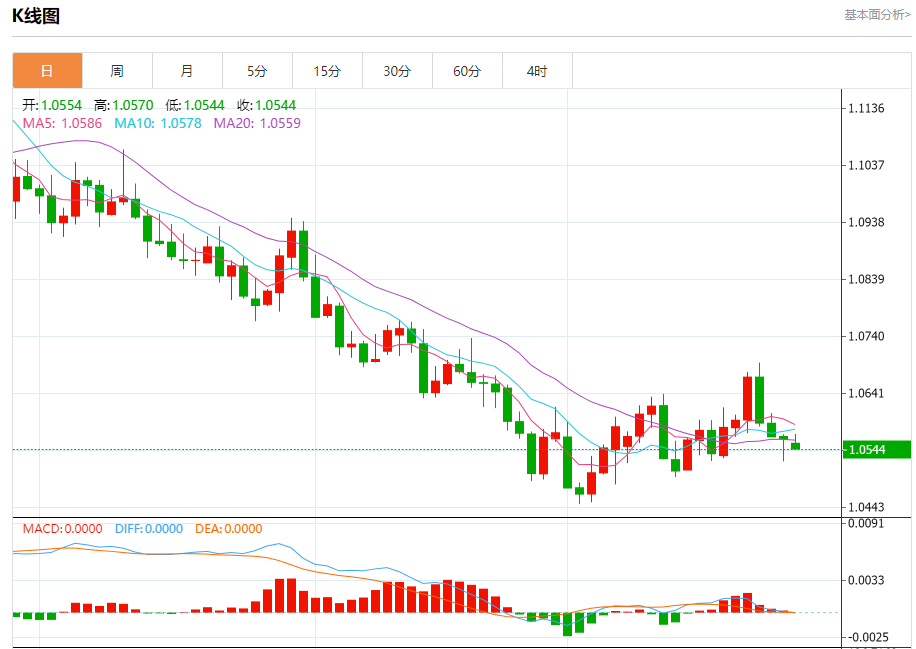This screenshot has width=916, height=649.
Task: Click the last green candlestick on the chart
Action: 796,446
